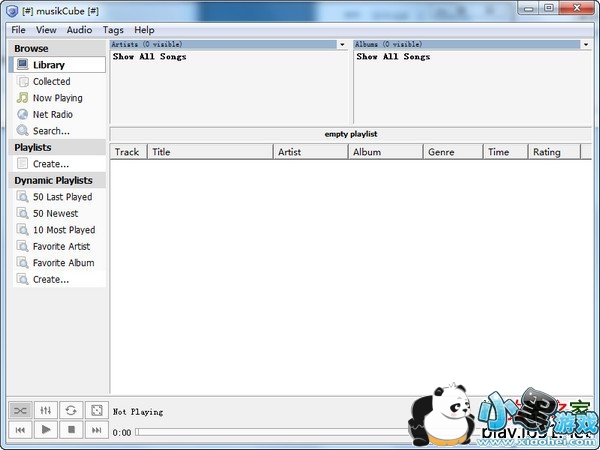Select Show All Songs in Albums pane
The height and width of the screenshot is (450, 600).
coord(393,57)
